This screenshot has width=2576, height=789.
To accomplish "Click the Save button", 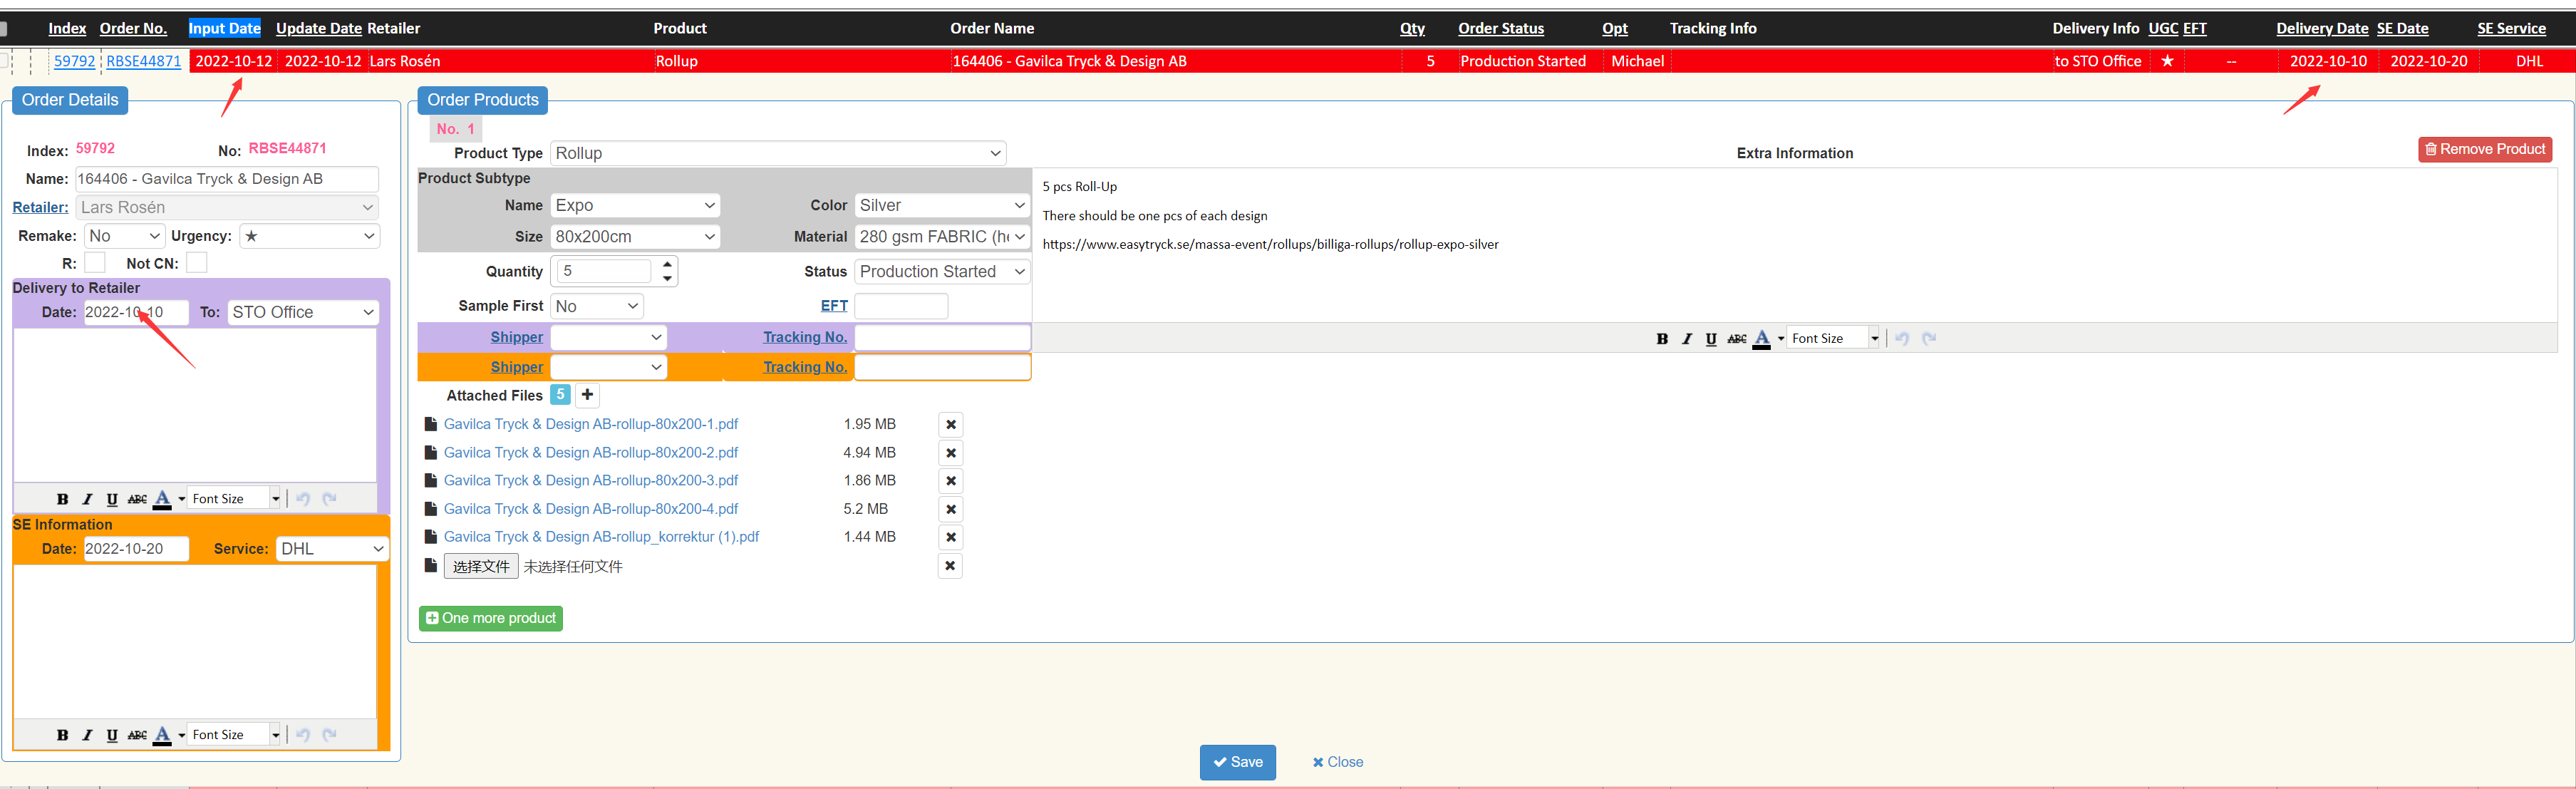I will 1237,762.
